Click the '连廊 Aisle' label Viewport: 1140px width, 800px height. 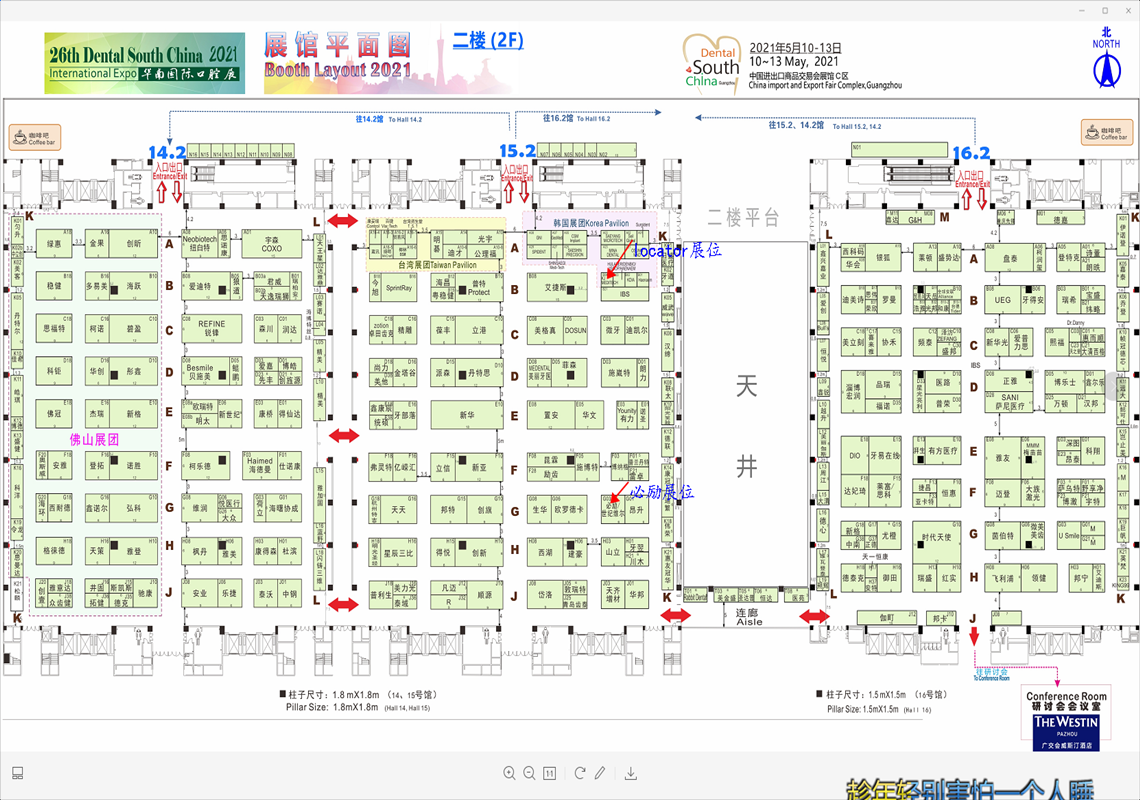[x=750, y=617]
